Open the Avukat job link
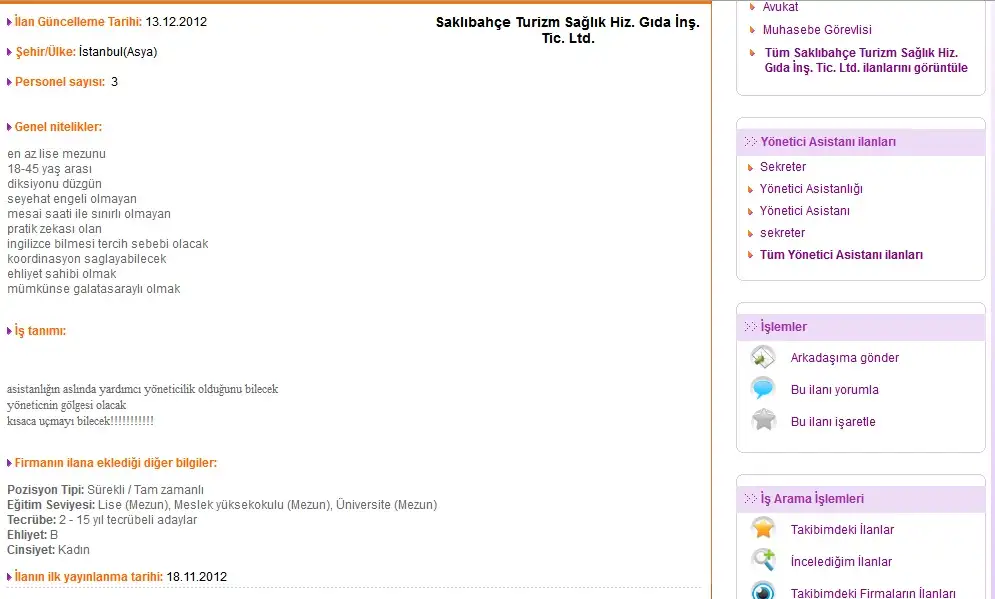This screenshot has height=599, width=995. pos(780,7)
